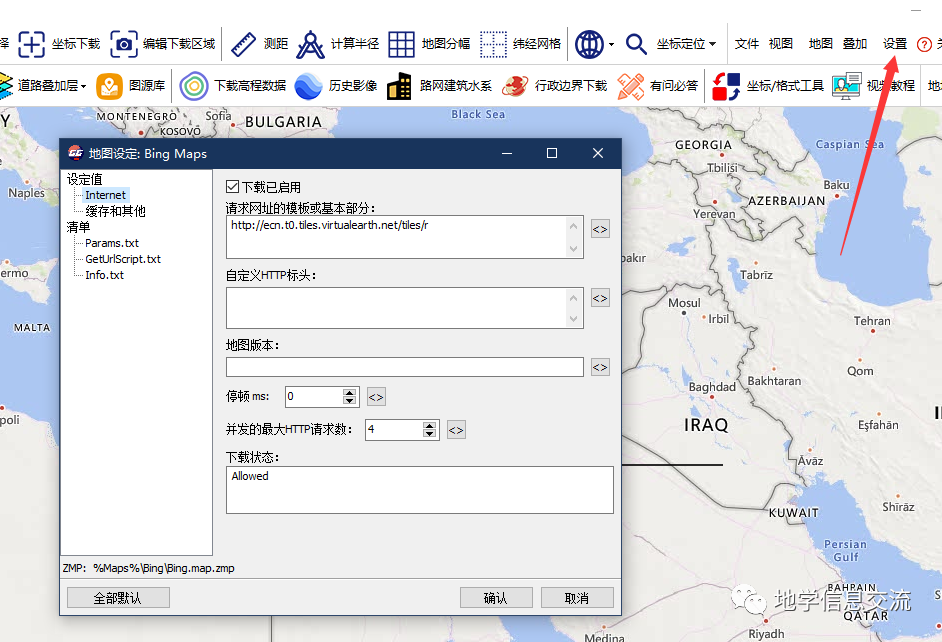Toggle the 地图分幅 grid icon
The height and width of the screenshot is (642, 942).
[x=401, y=44]
